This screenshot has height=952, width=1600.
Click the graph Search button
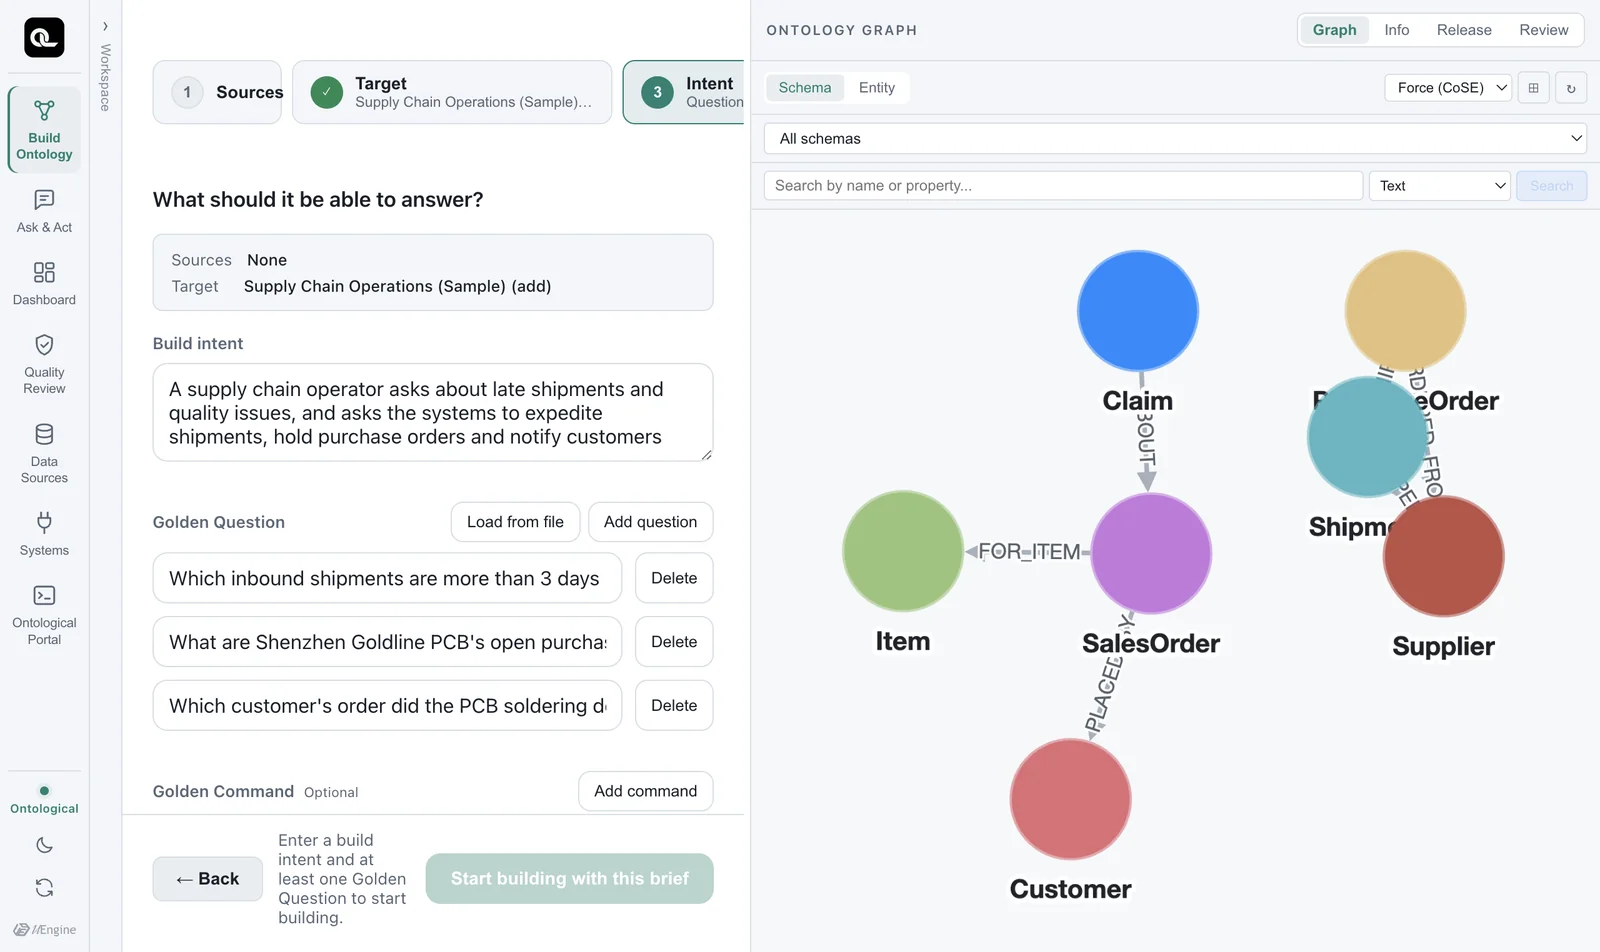click(1551, 186)
